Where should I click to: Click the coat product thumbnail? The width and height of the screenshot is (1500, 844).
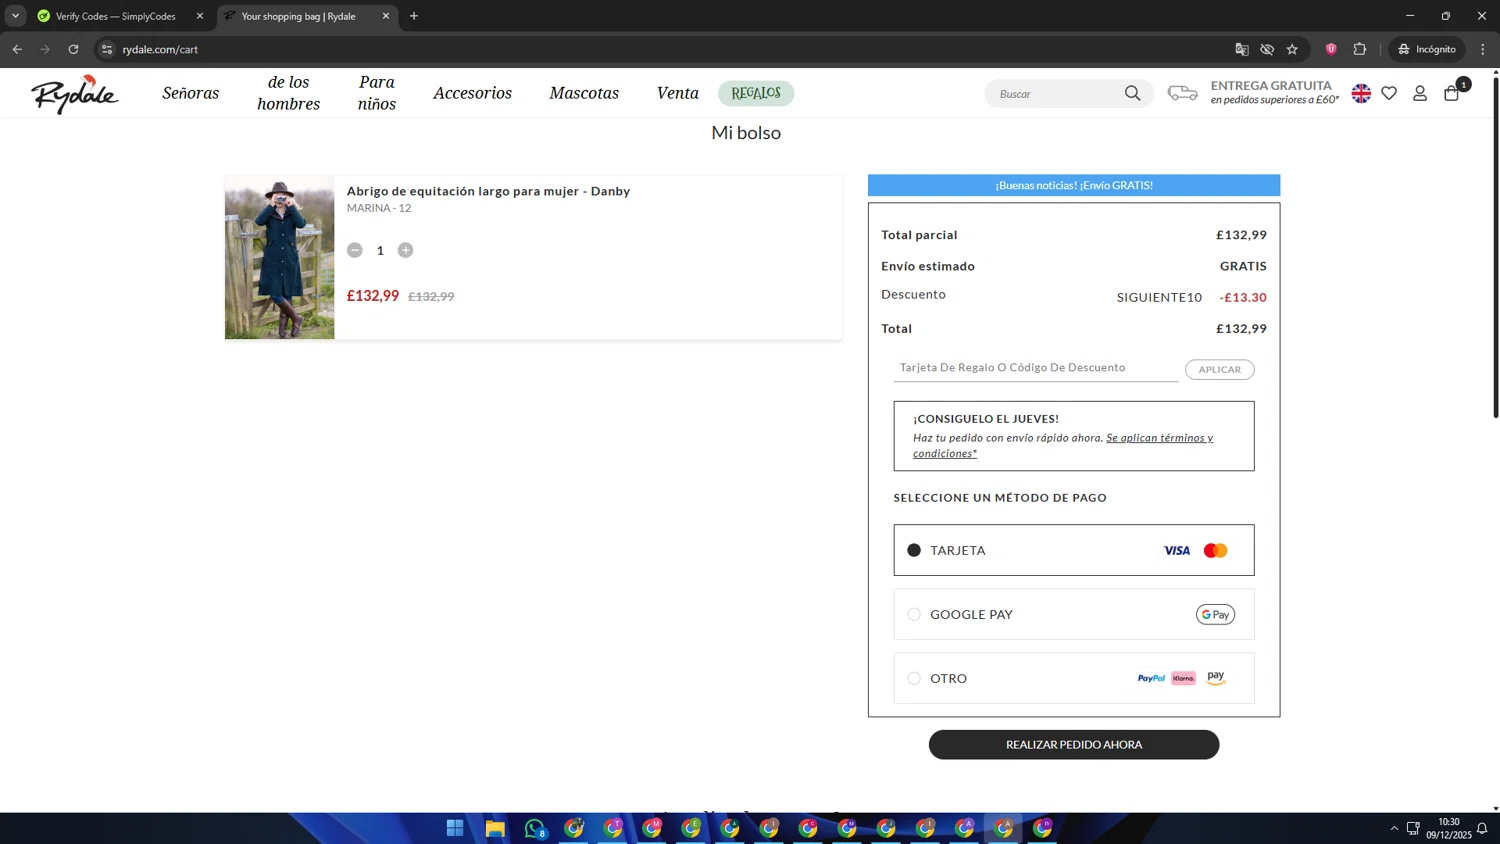pyautogui.click(x=279, y=257)
